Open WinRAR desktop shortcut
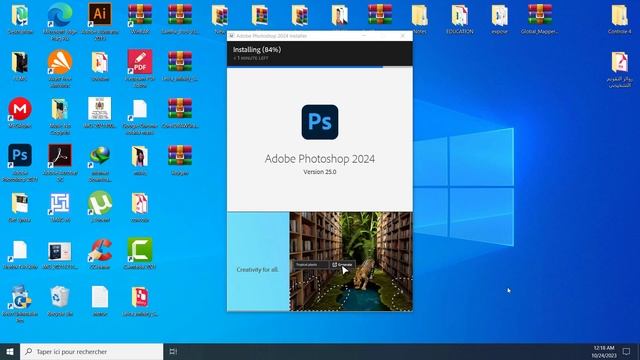Image resolution: width=640 pixels, height=360 pixels. [x=140, y=16]
